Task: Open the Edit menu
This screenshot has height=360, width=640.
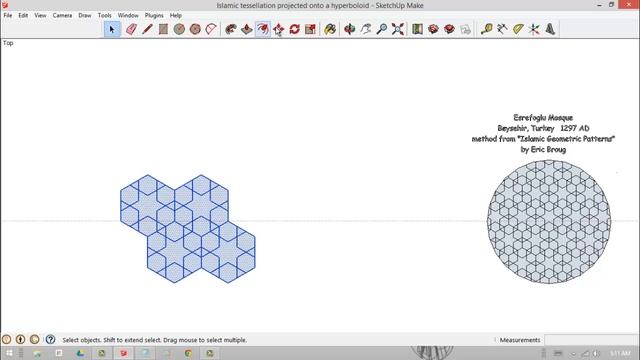Action: tap(23, 15)
